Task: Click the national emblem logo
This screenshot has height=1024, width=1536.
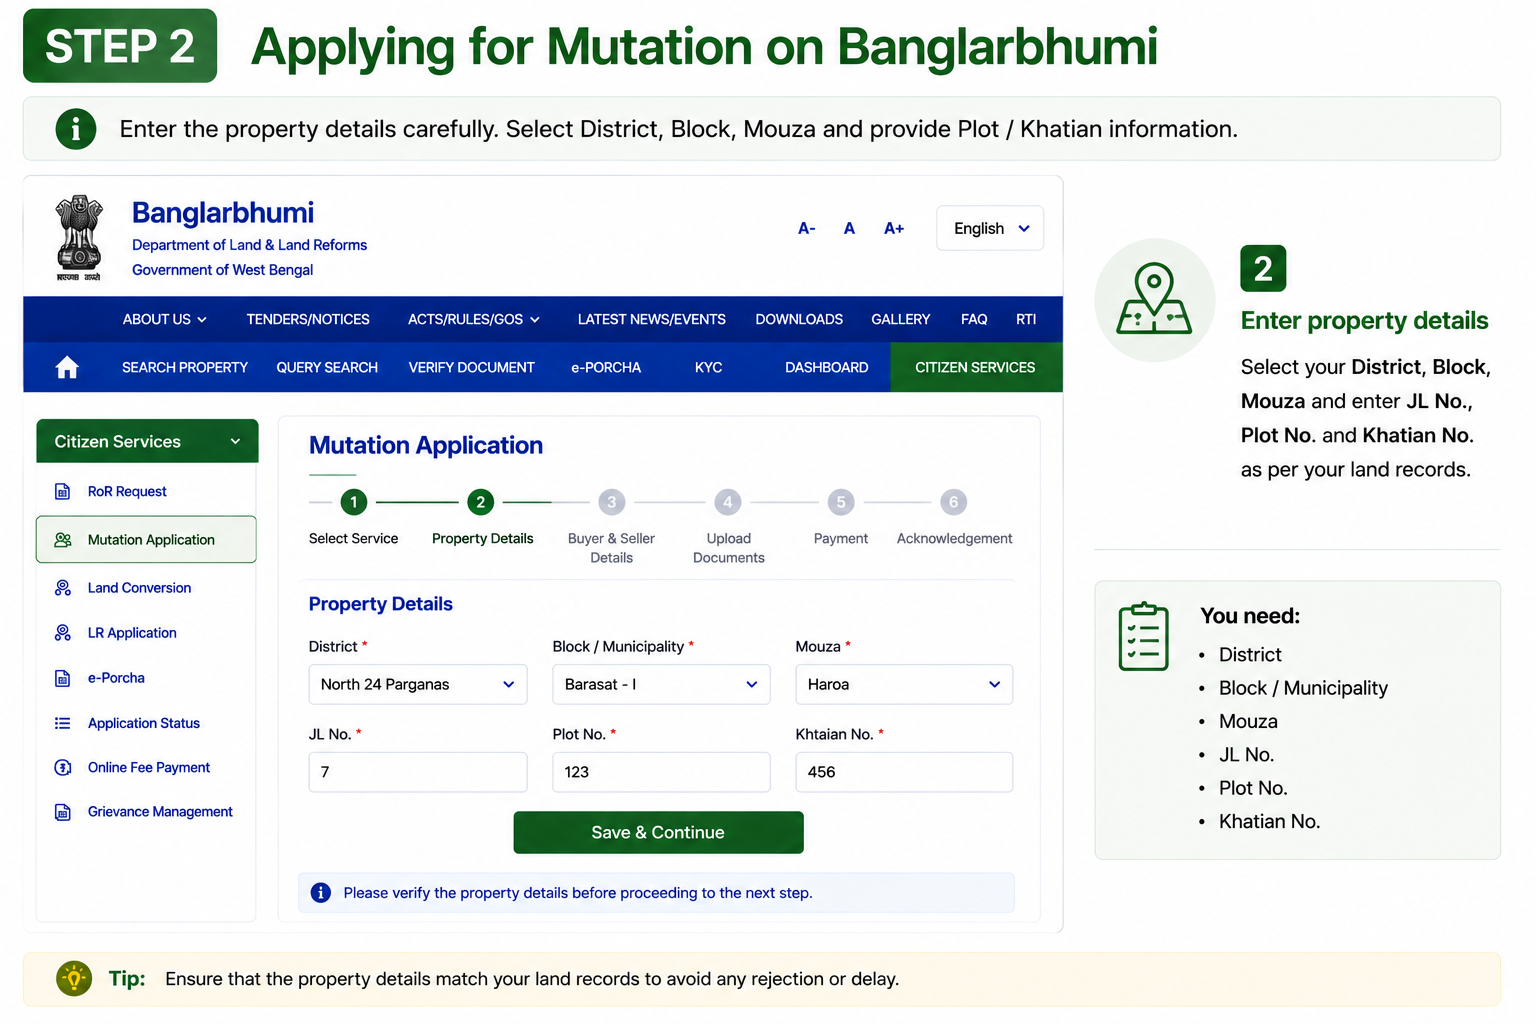Action: pyautogui.click(x=78, y=238)
